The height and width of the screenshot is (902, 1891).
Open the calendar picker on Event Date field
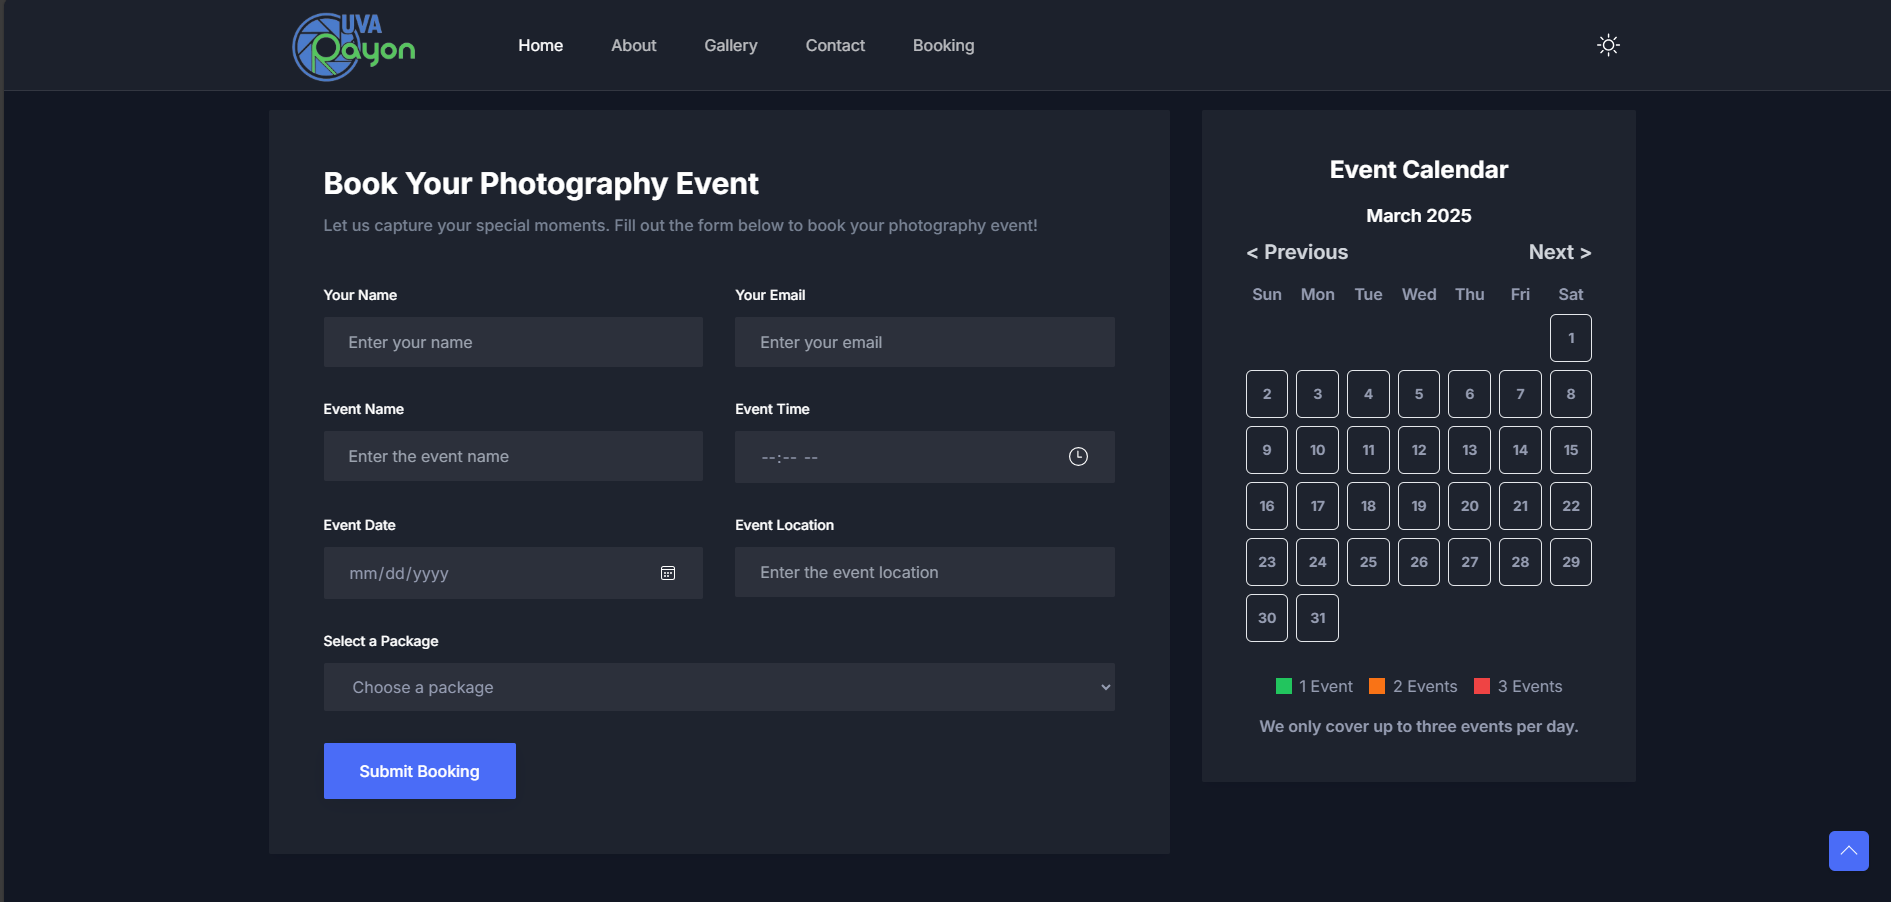pos(668,573)
